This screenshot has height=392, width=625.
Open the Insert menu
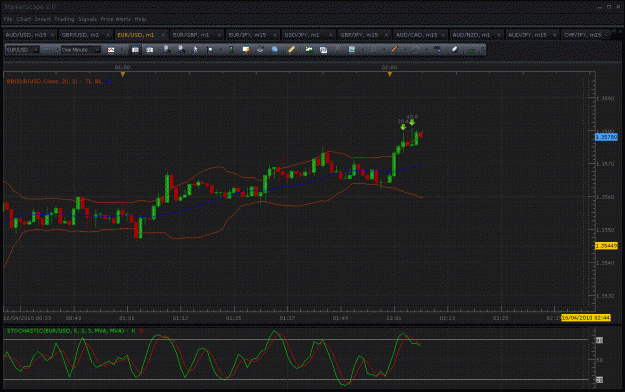point(42,19)
